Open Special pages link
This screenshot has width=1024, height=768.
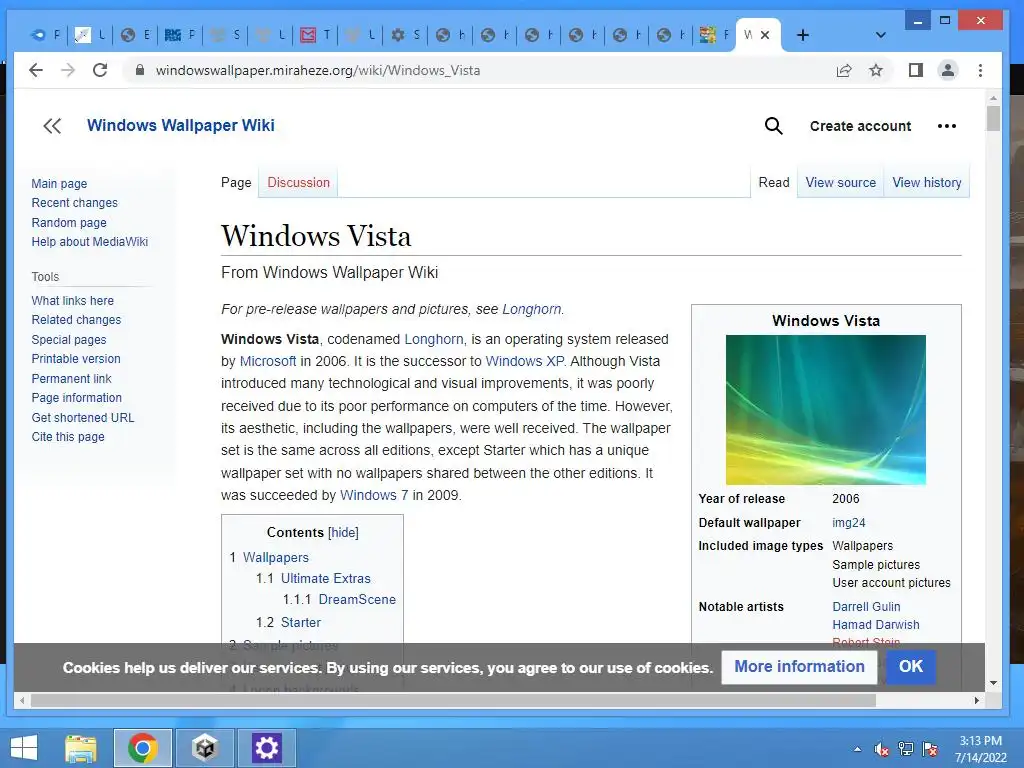click(x=69, y=340)
